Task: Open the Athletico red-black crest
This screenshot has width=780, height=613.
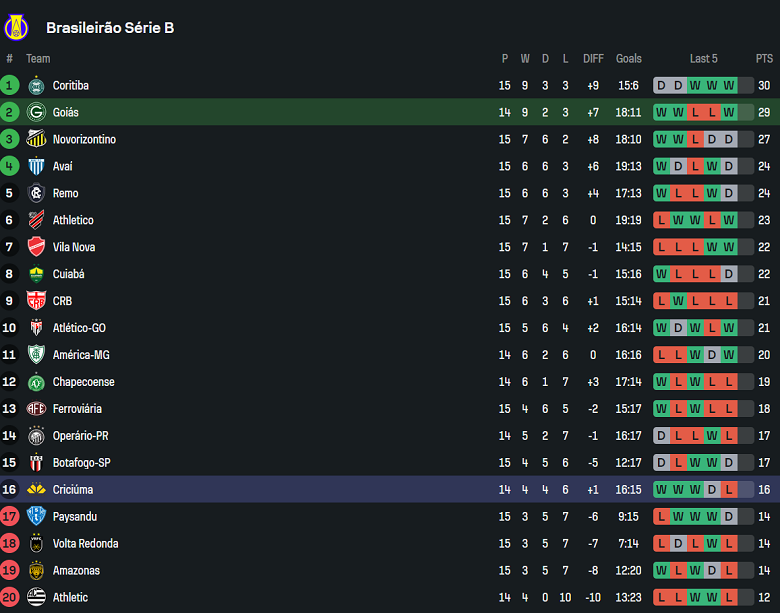Action: coord(36,220)
